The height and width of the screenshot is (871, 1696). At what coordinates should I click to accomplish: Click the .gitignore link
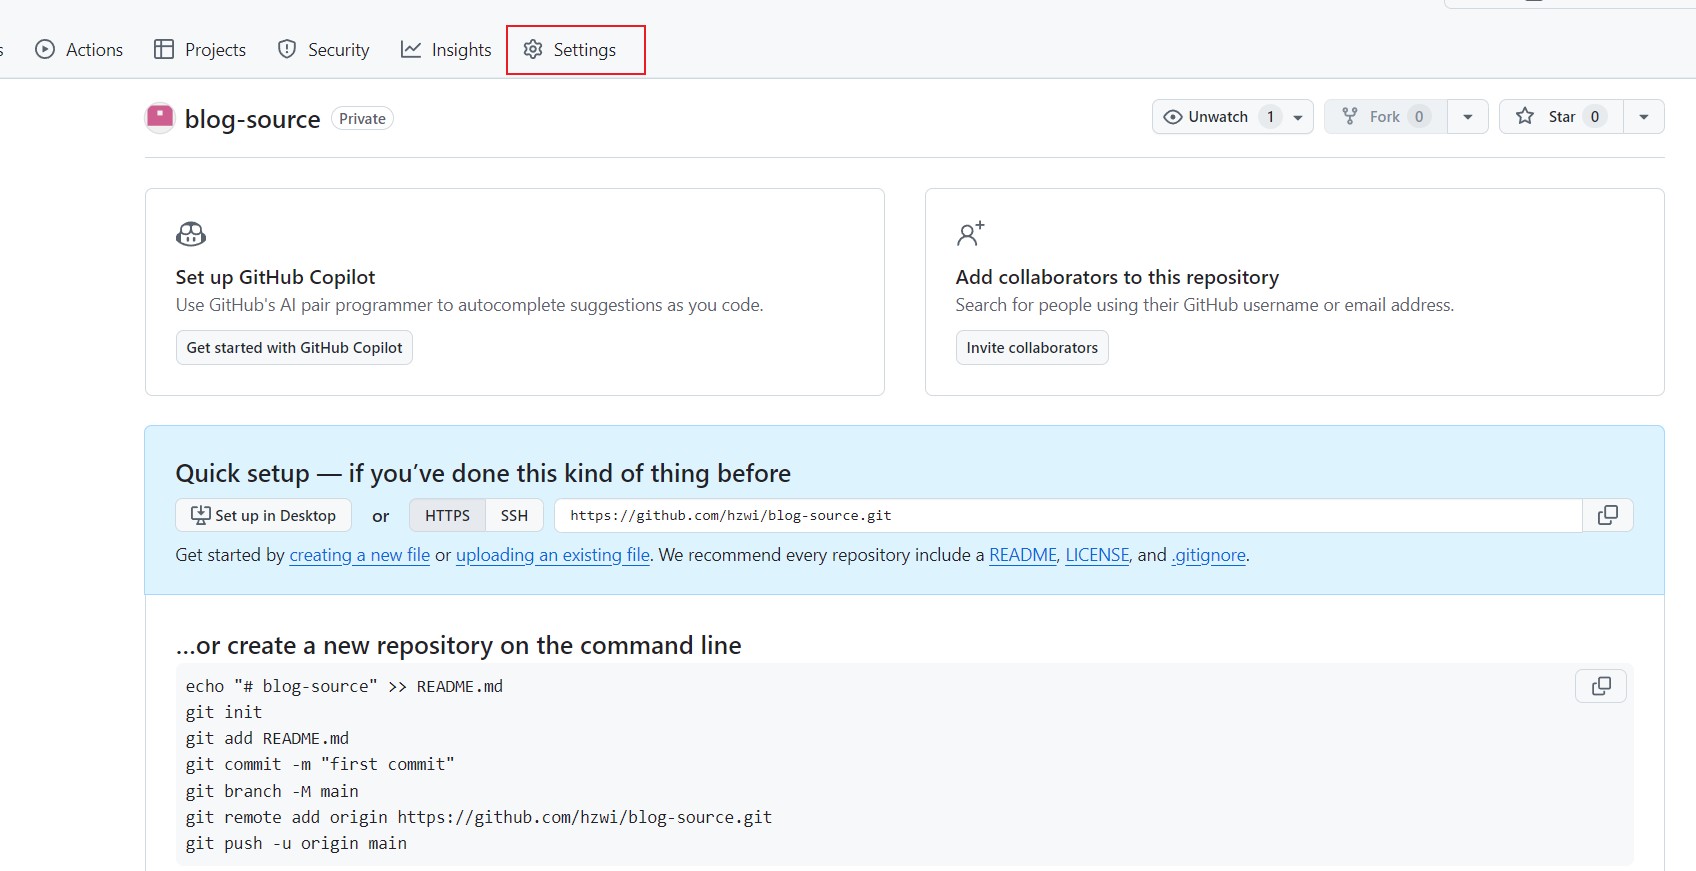coord(1209,555)
